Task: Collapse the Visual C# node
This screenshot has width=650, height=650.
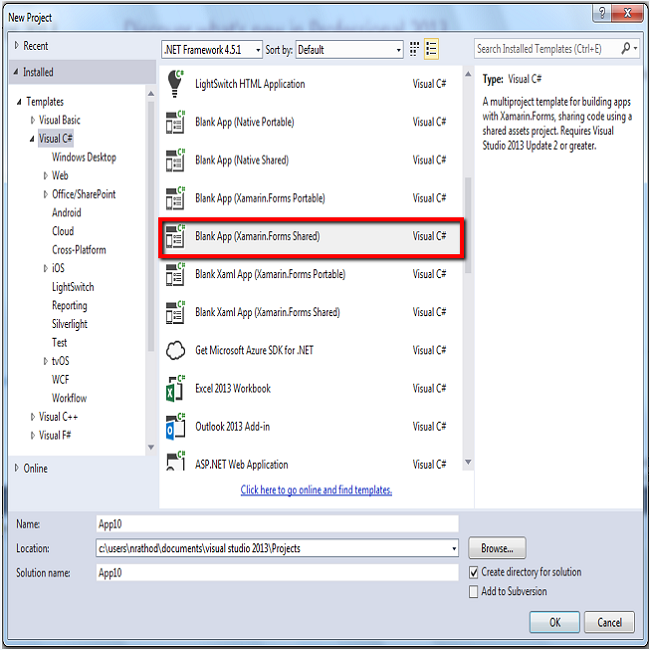Action: [x=32, y=139]
